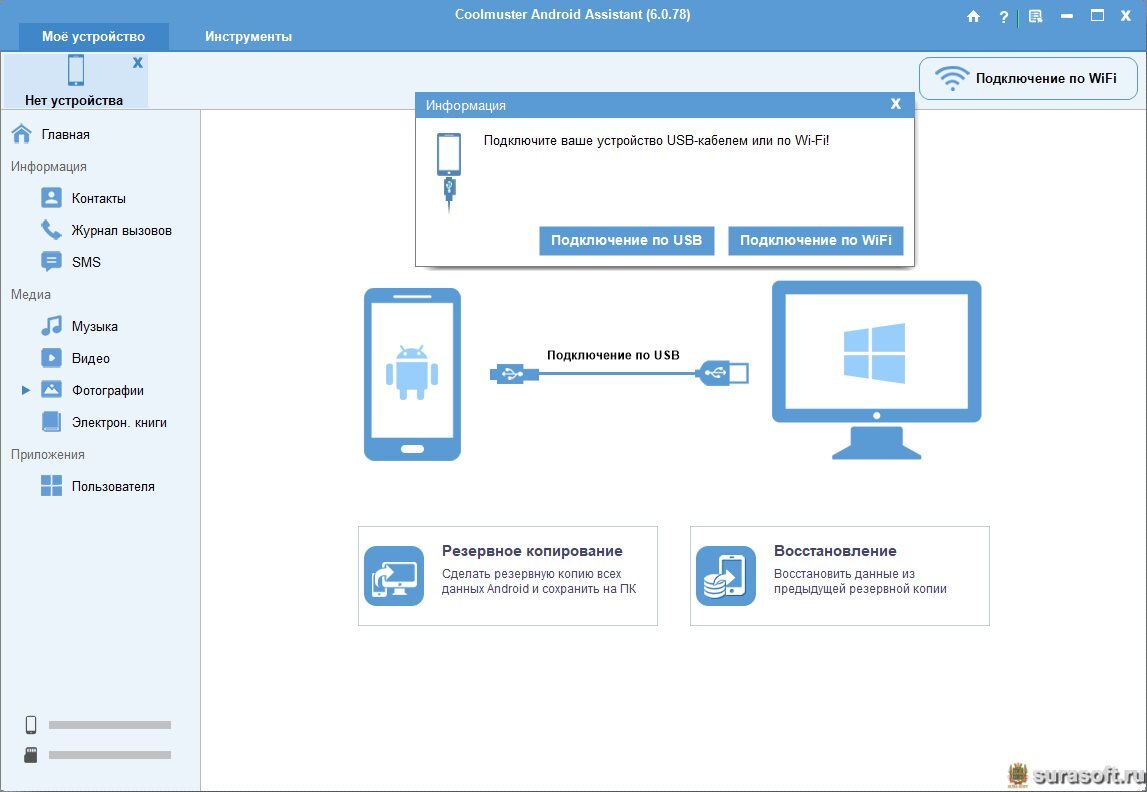Click the dialog message about USB-кабелем
The height and width of the screenshot is (792, 1147).
click(656, 140)
